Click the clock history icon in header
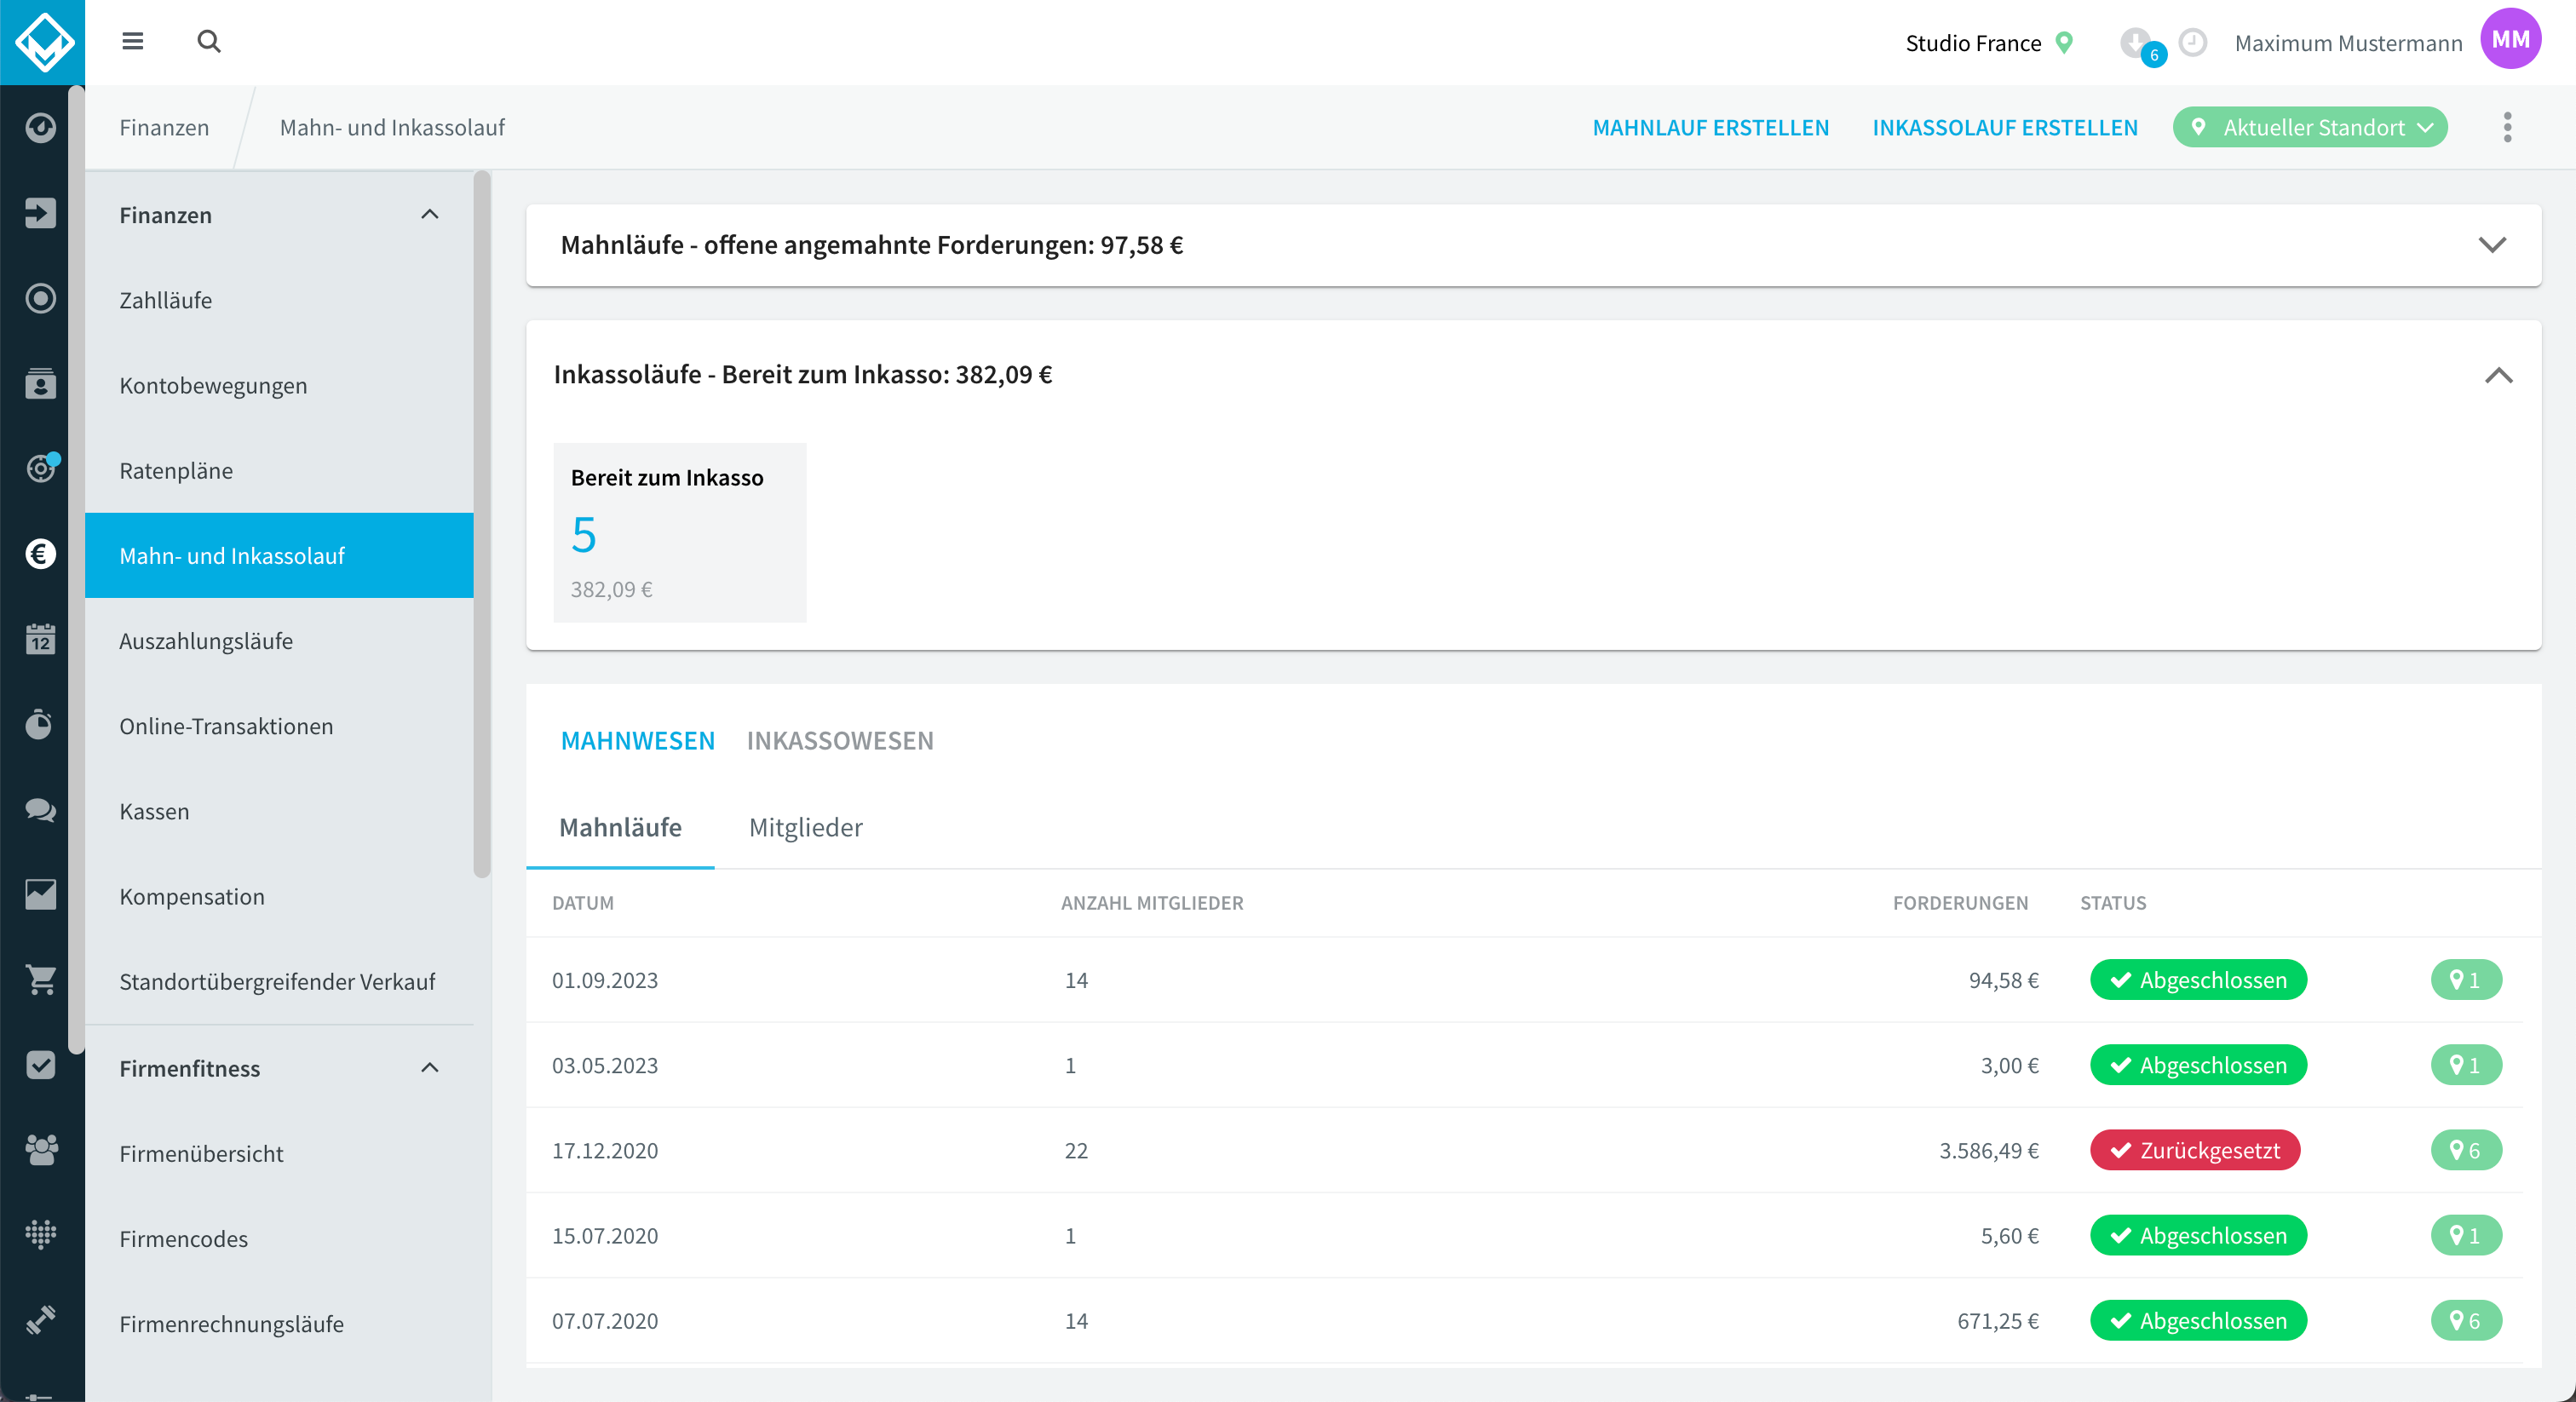2576x1402 pixels. click(x=2193, y=42)
